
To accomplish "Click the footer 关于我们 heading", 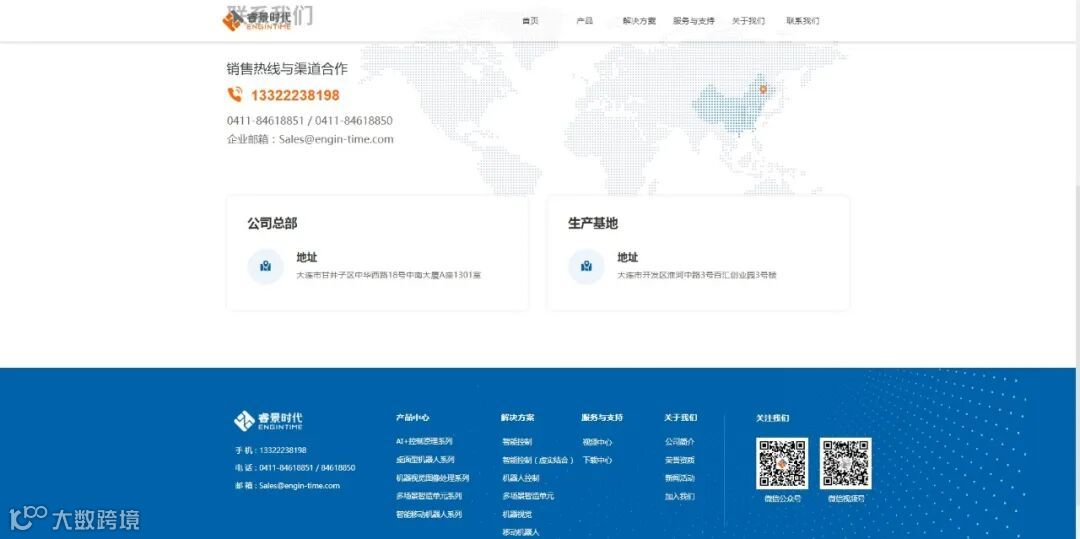I will click(x=681, y=418).
